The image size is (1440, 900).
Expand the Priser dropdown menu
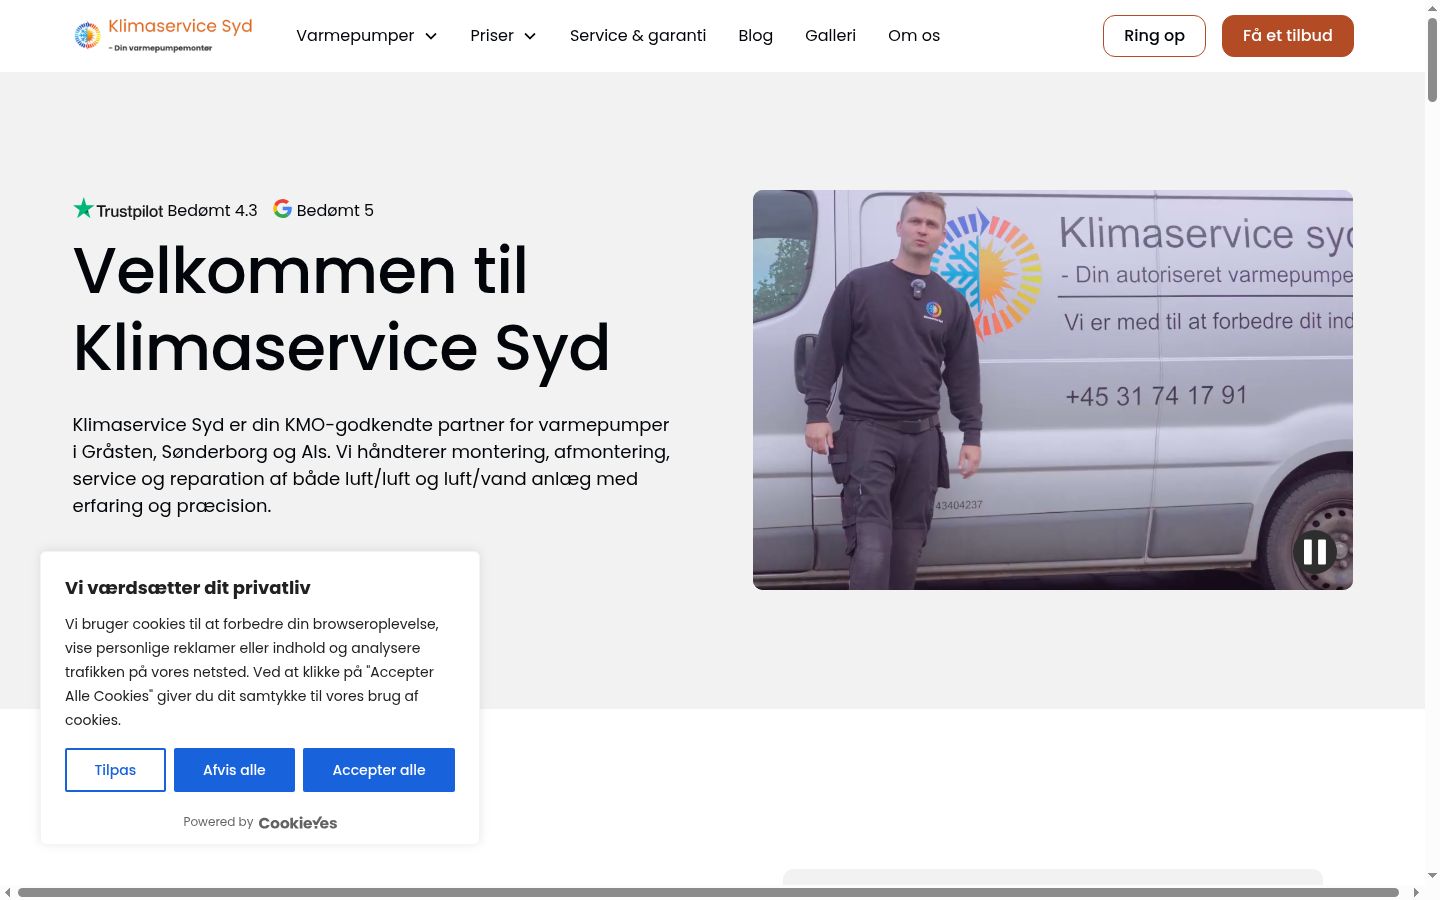click(x=504, y=36)
